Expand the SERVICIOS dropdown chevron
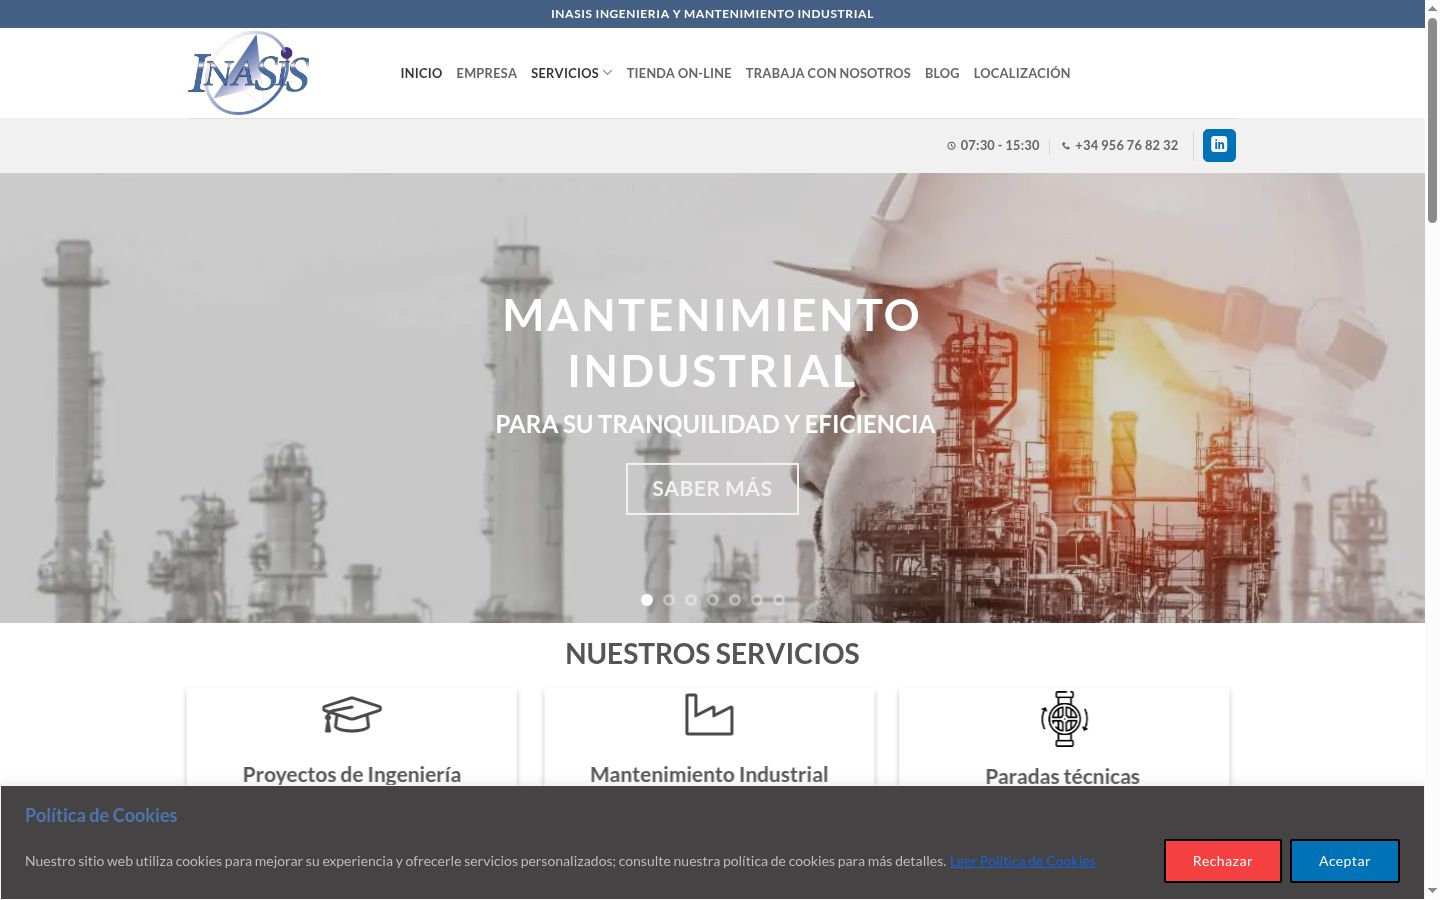The height and width of the screenshot is (900, 1440). point(607,73)
